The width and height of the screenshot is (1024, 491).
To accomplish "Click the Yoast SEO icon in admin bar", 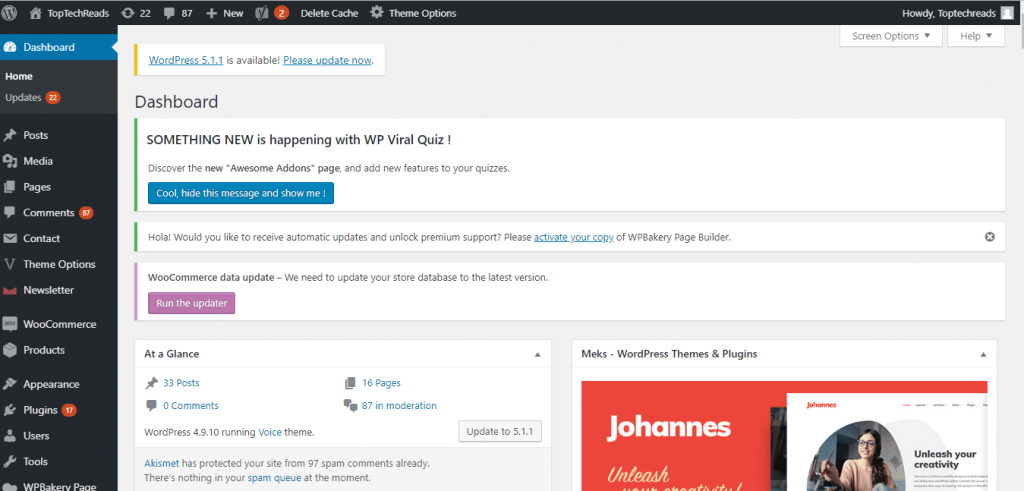I will tap(261, 13).
